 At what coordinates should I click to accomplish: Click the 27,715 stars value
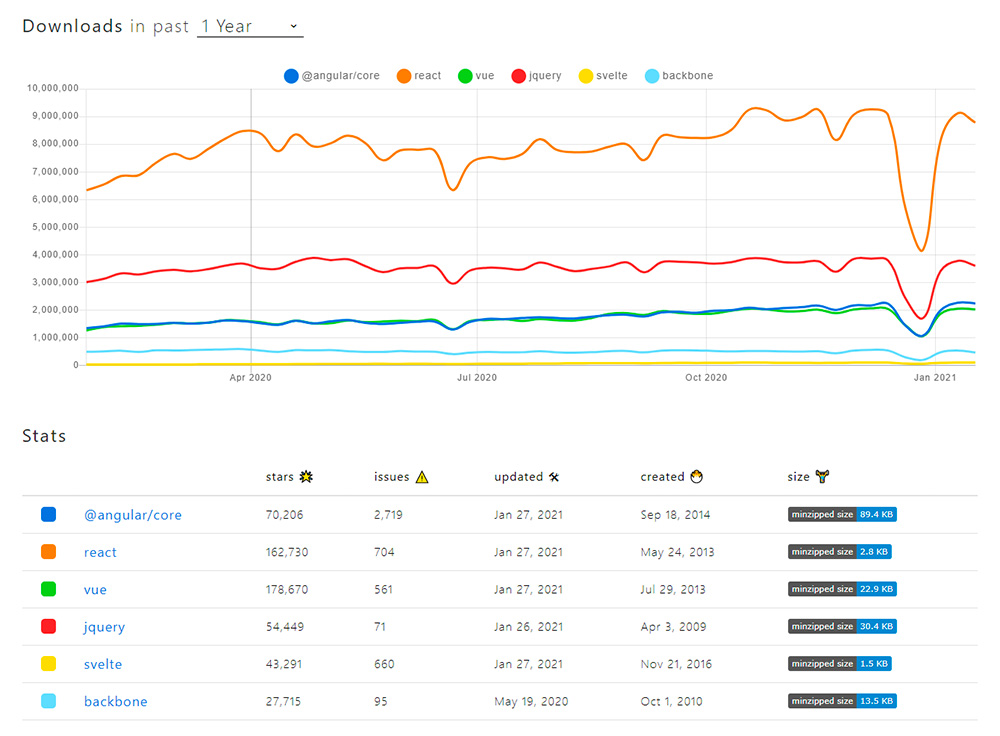(x=283, y=702)
